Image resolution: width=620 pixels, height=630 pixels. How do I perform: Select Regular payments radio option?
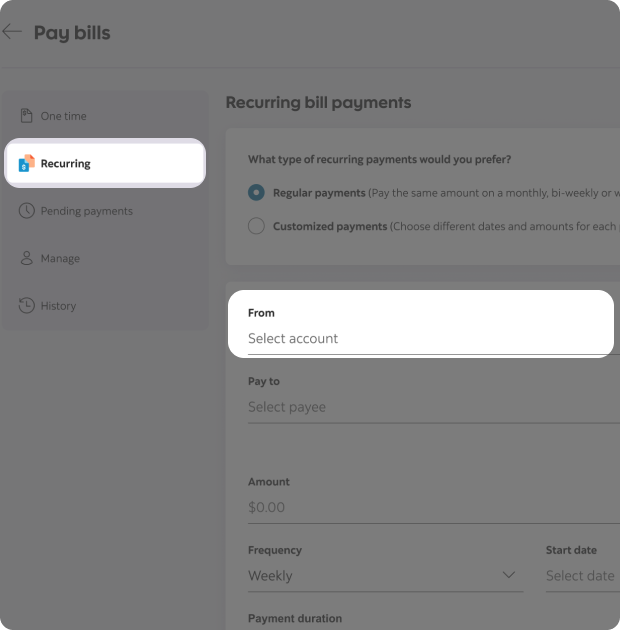[x=257, y=193]
